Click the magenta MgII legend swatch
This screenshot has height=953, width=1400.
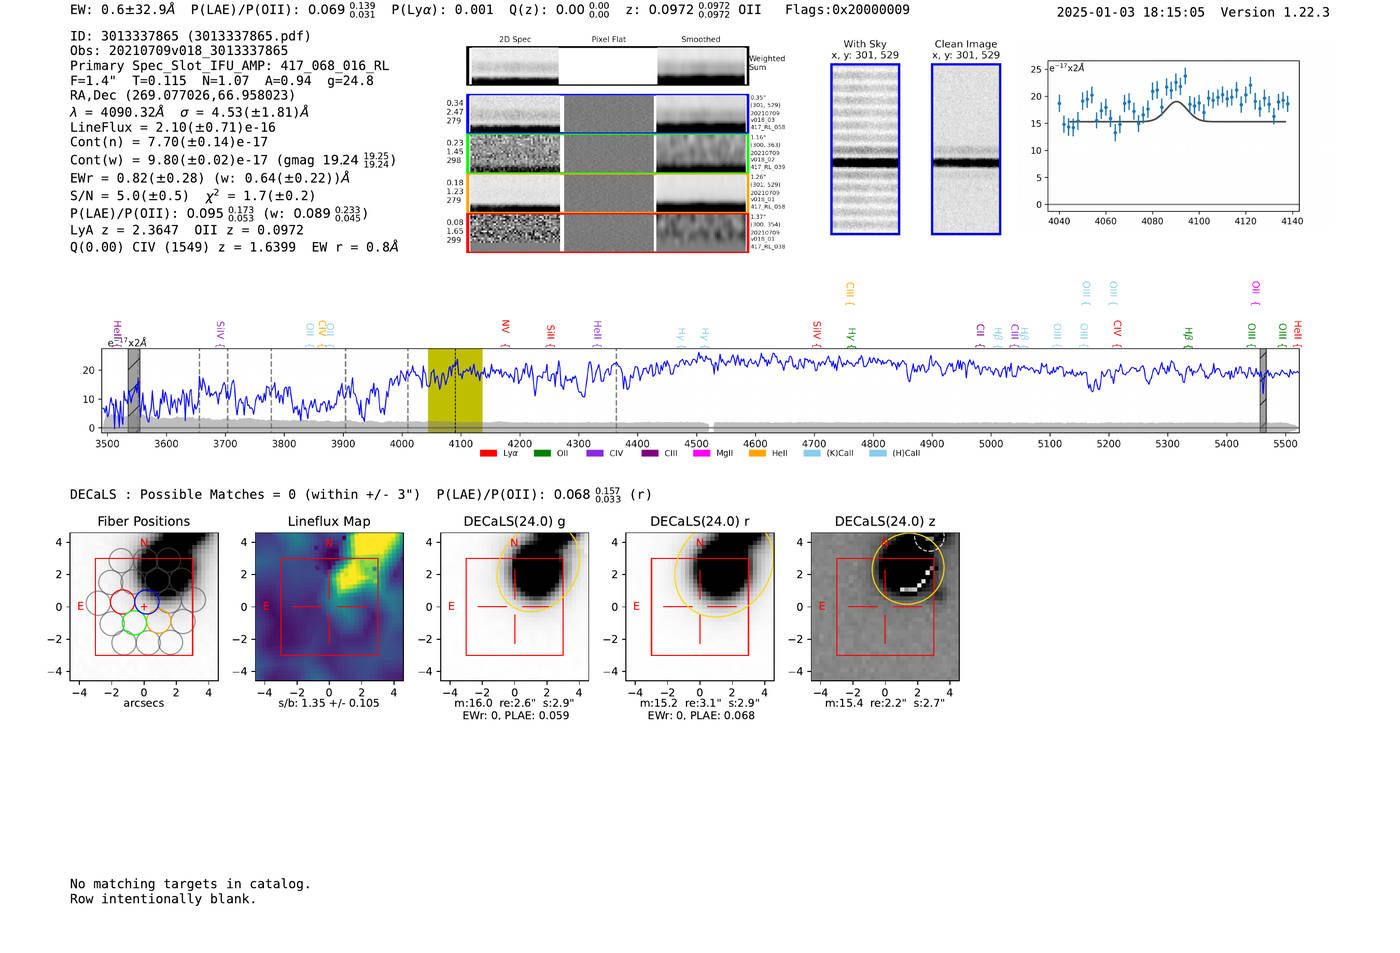(x=701, y=453)
